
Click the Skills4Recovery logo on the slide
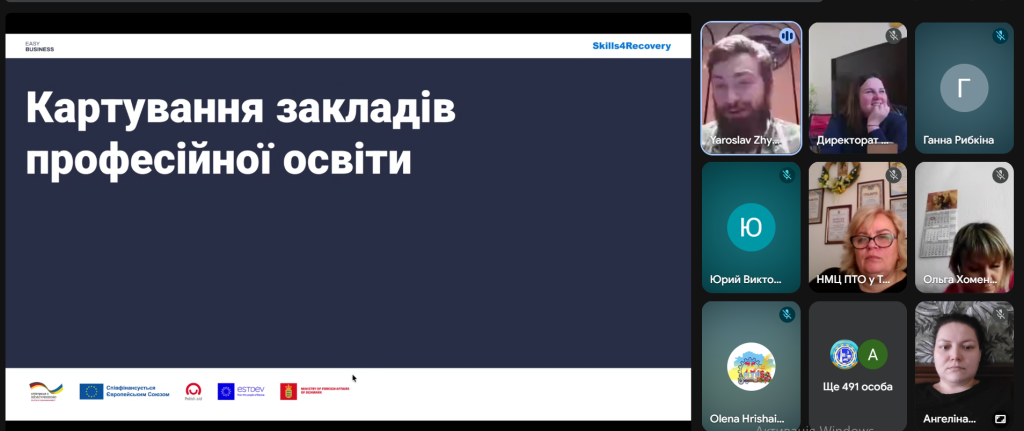tap(631, 46)
